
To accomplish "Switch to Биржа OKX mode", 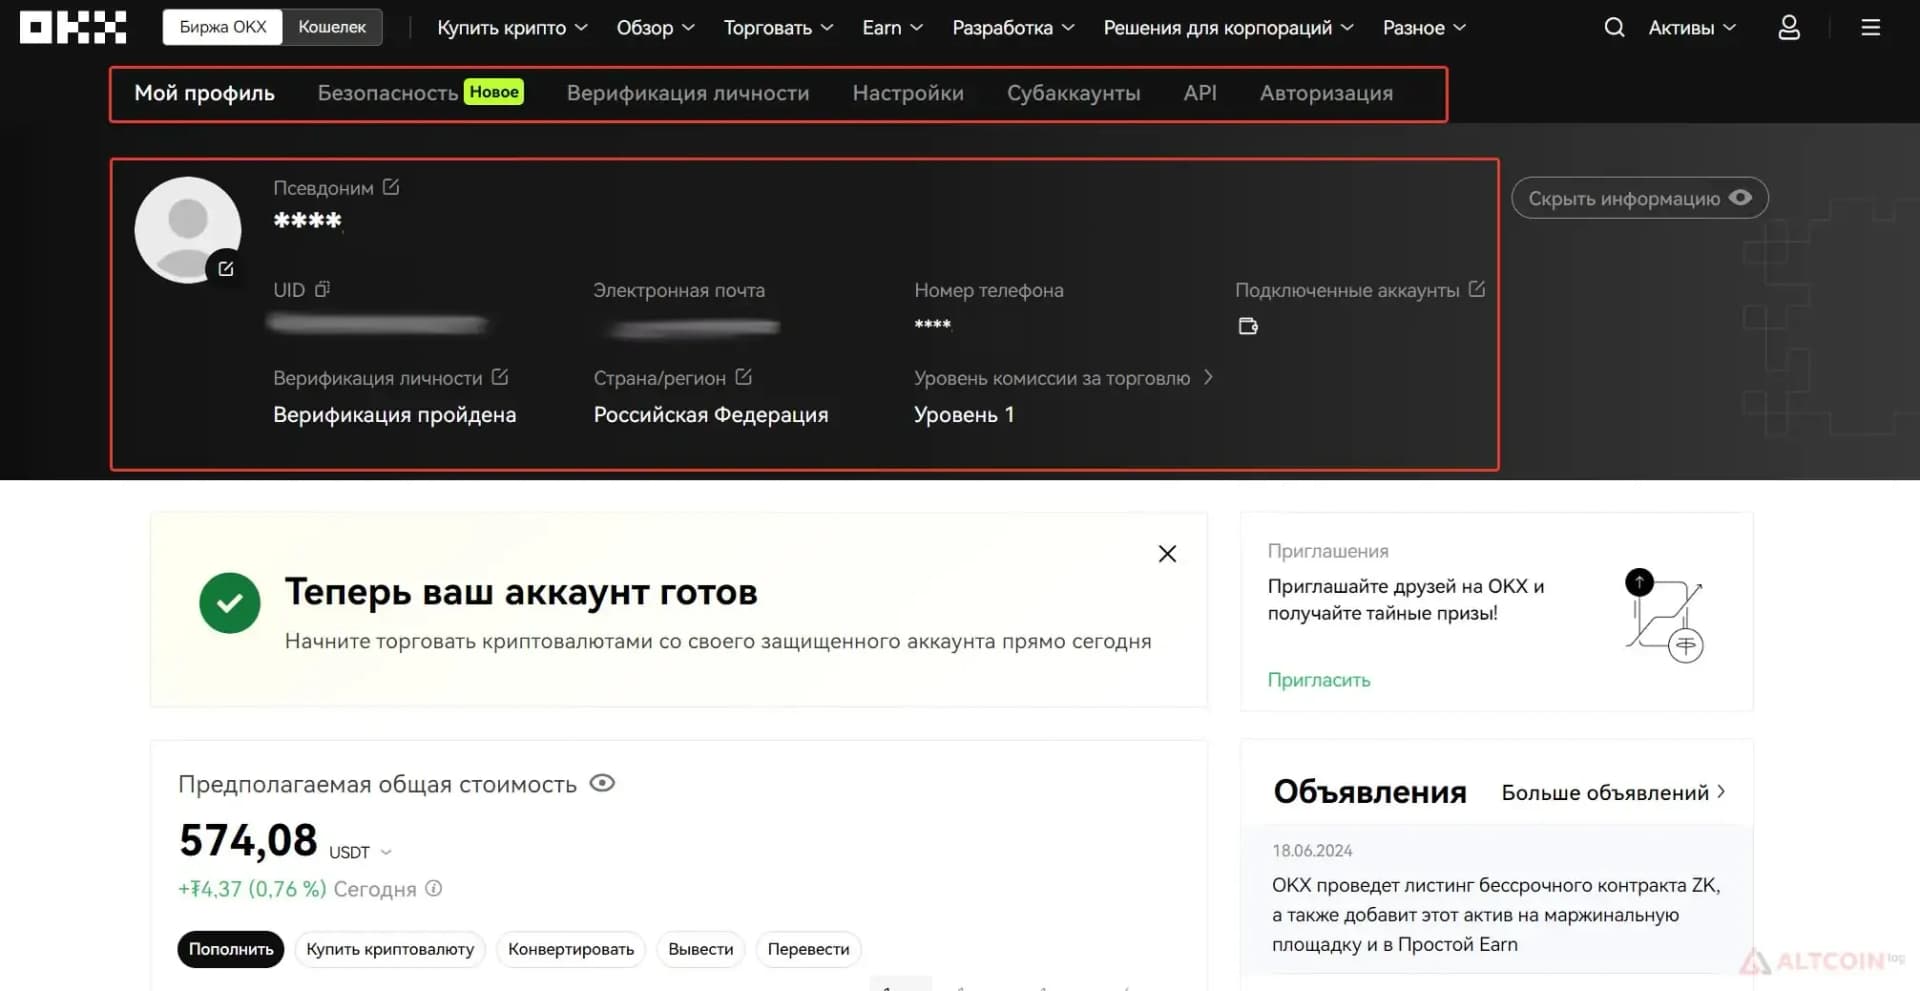I will click(x=223, y=27).
